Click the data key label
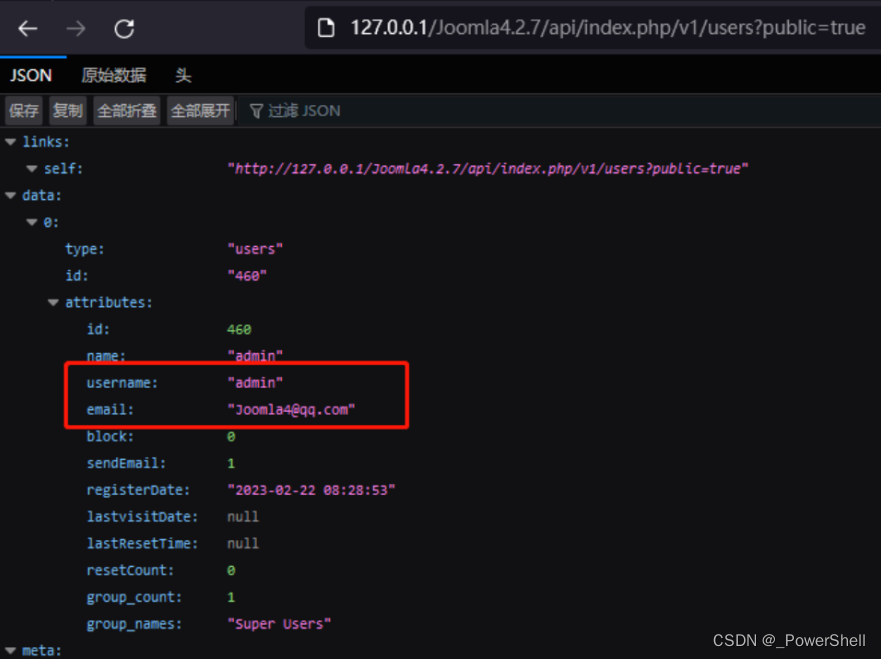Screen dimensions: 881x659 click(x=42, y=196)
